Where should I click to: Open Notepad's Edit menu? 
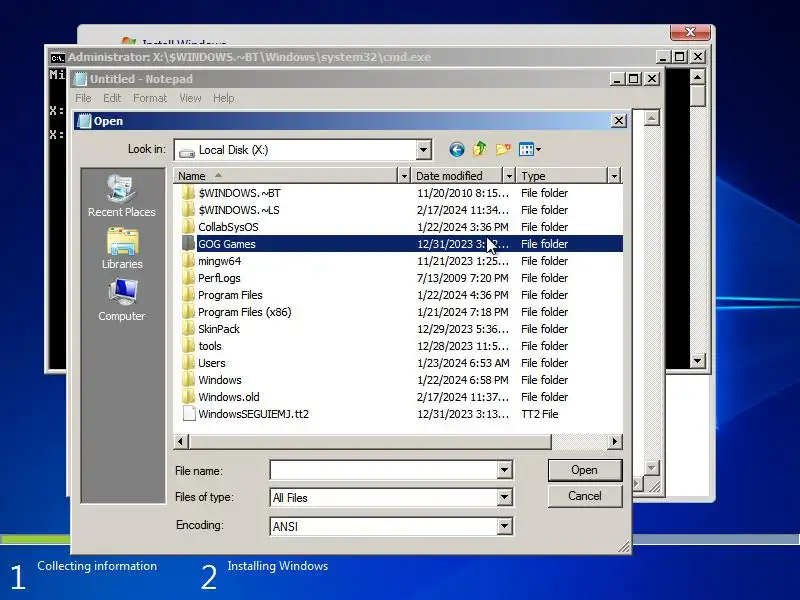pyautogui.click(x=112, y=98)
